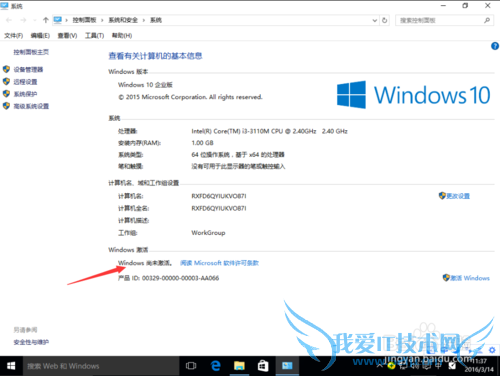Click the shield icon beside Advanced system settings
The image size is (500, 376).
6,106
